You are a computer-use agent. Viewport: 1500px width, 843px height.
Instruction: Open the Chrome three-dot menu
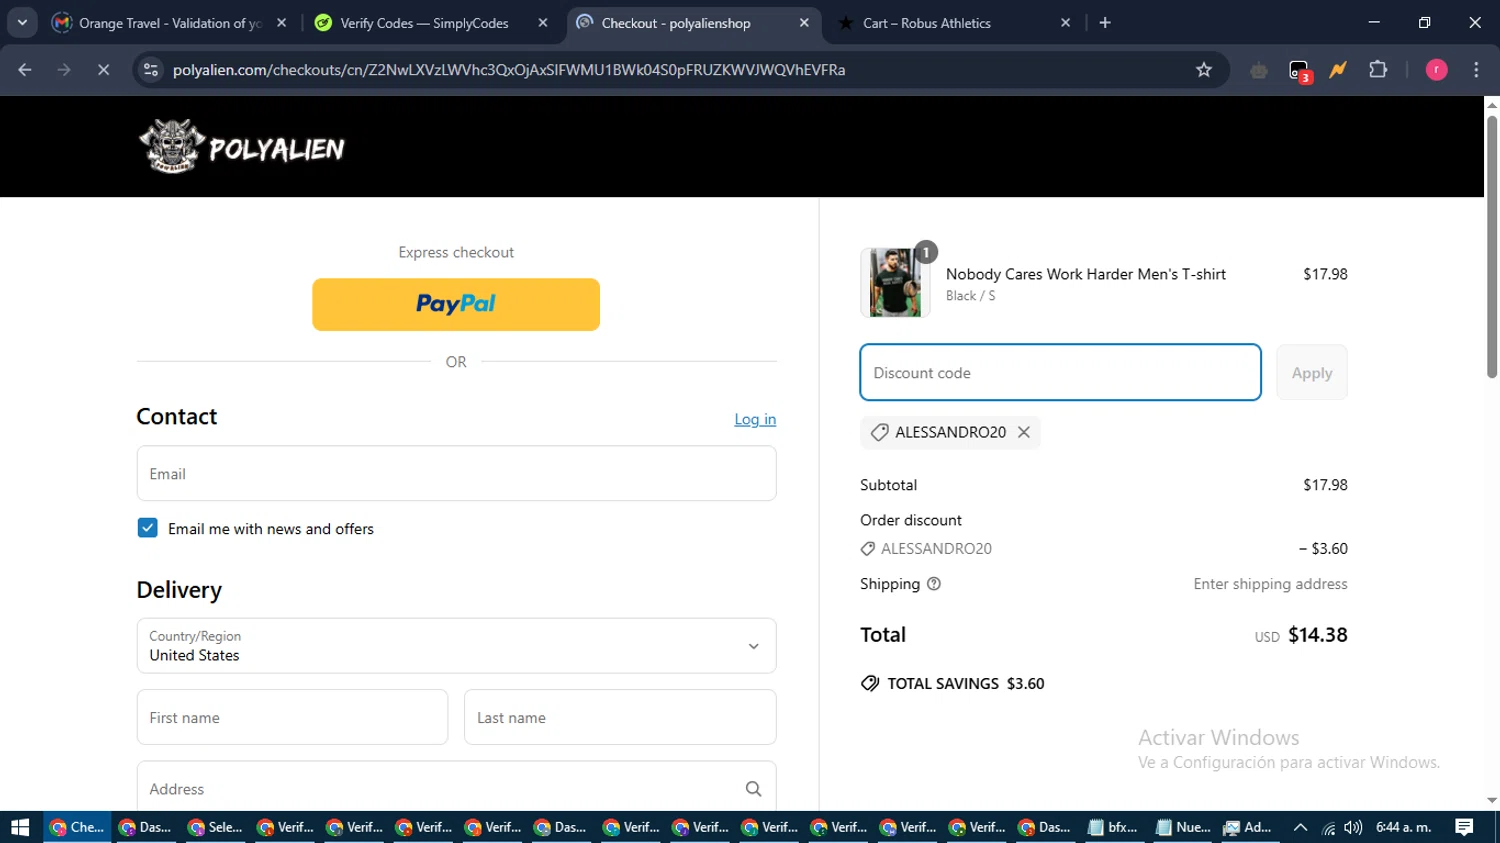(x=1476, y=70)
